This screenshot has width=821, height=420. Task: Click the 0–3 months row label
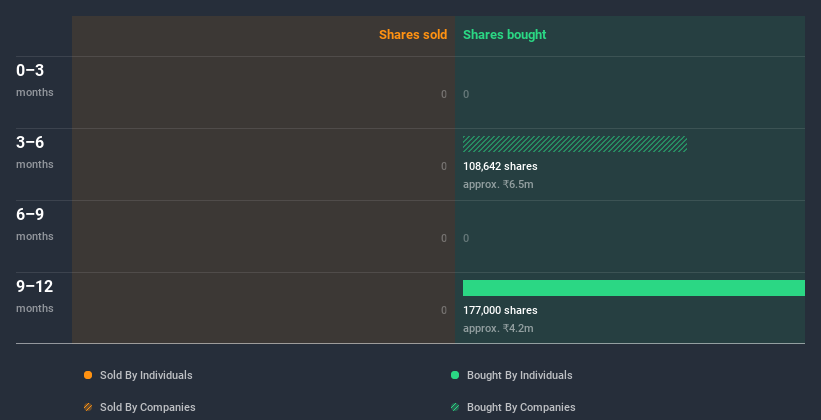(35, 80)
